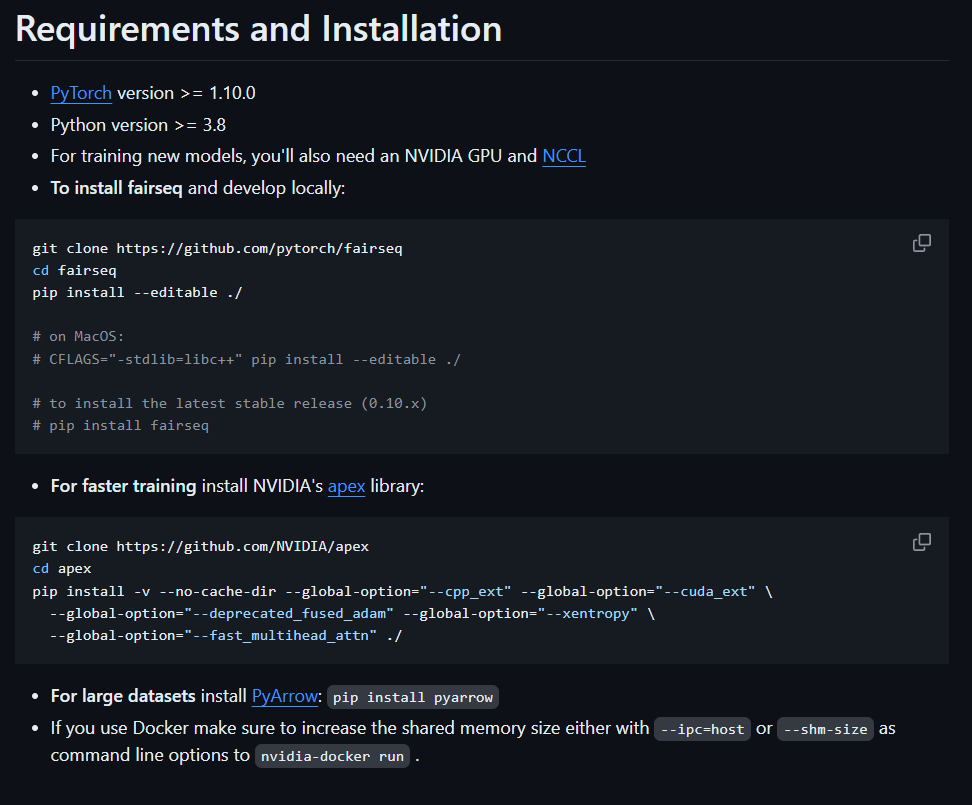Click 'For large datasets' bold text
Screen dimensions: 972x805
click(x=123, y=696)
